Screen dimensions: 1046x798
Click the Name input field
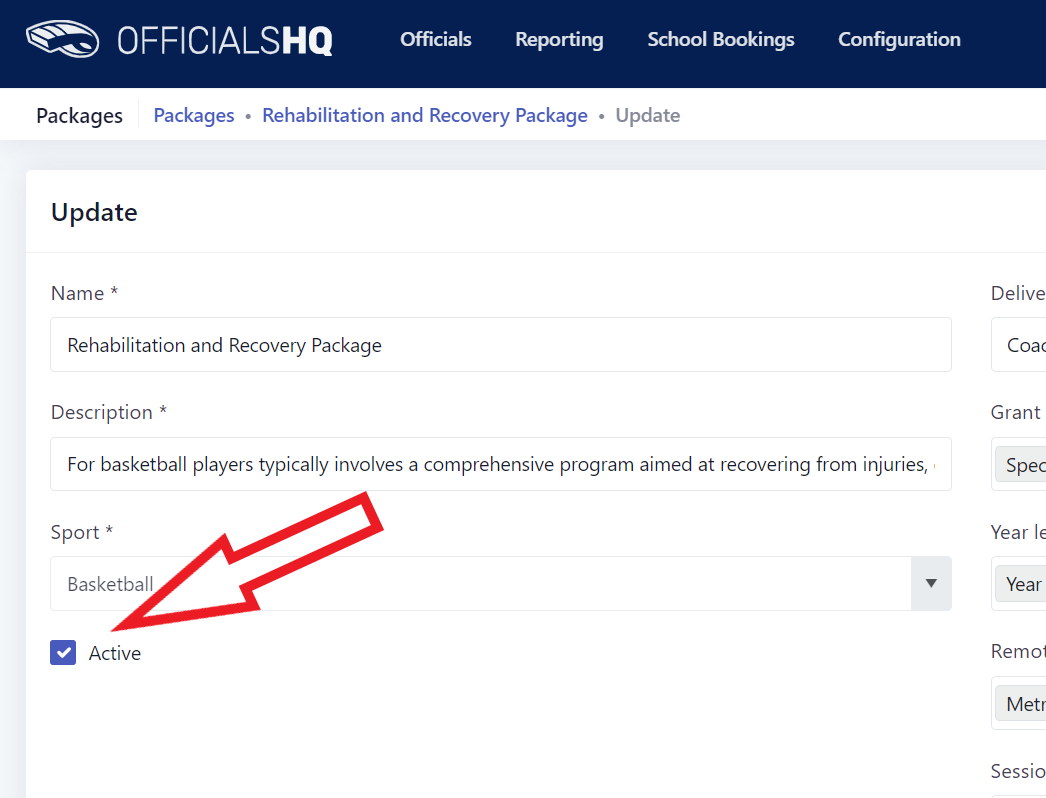tap(500, 344)
